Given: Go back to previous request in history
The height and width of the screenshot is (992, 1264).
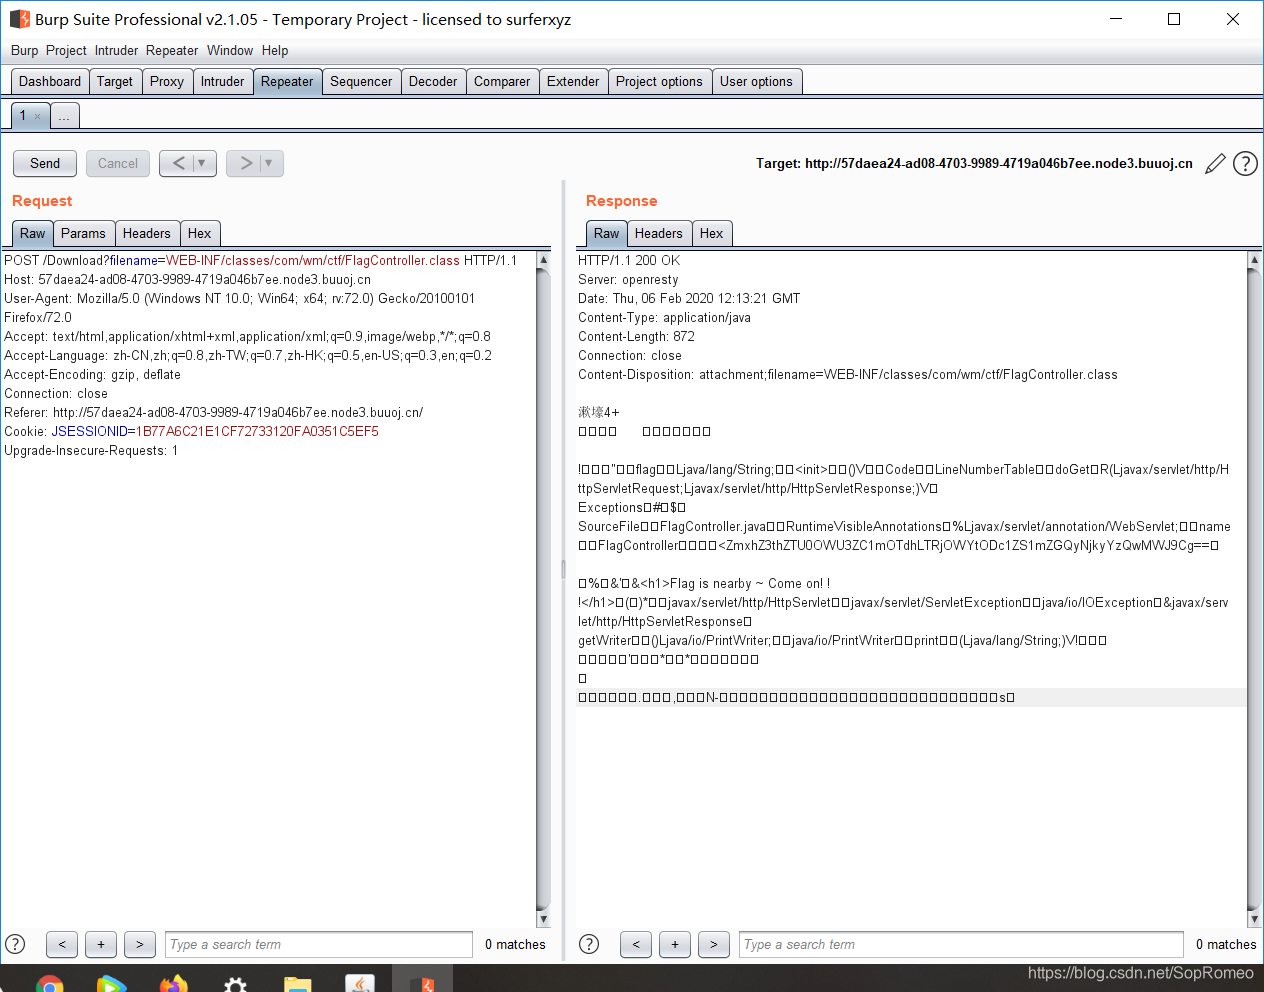Looking at the screenshot, I should pyautogui.click(x=177, y=163).
